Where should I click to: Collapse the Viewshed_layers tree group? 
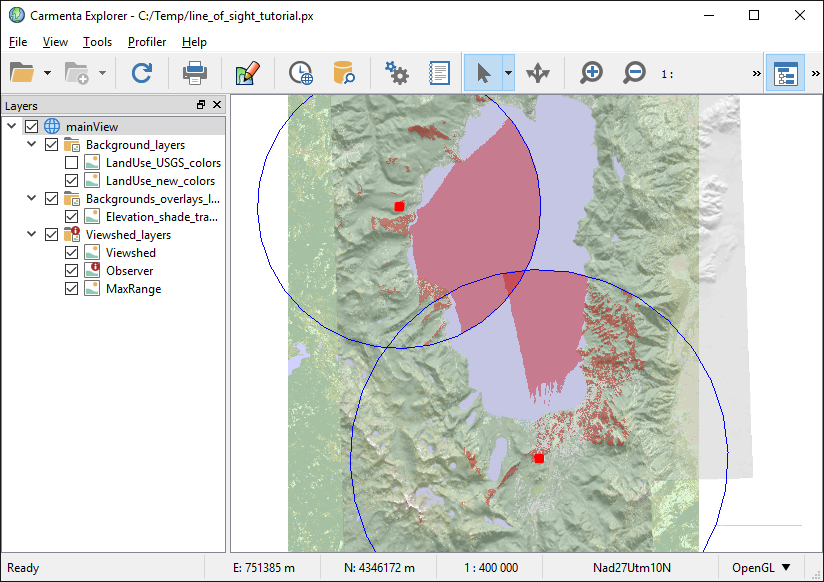tap(32, 235)
